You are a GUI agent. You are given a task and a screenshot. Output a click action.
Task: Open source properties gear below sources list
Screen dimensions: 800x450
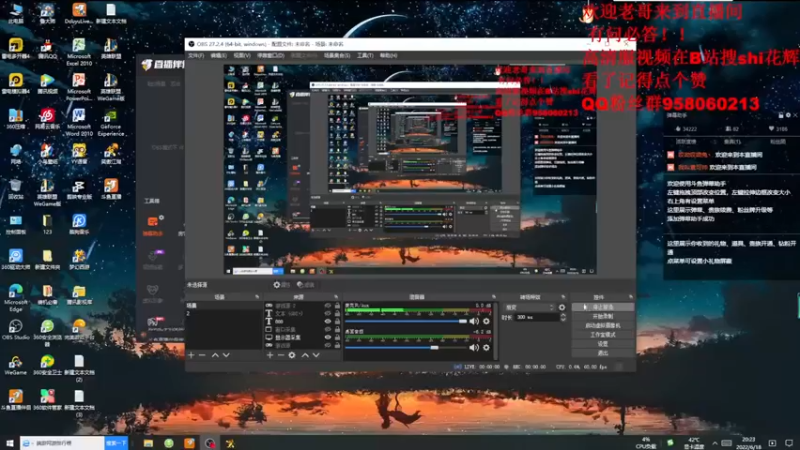(292, 355)
